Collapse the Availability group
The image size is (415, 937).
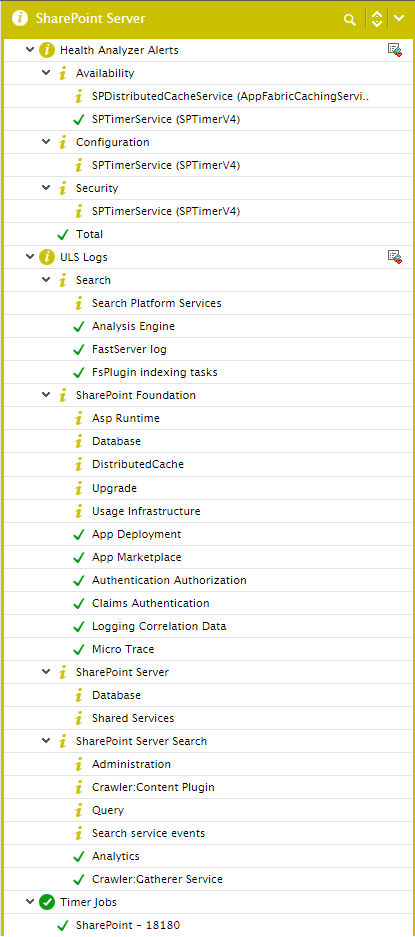click(46, 74)
